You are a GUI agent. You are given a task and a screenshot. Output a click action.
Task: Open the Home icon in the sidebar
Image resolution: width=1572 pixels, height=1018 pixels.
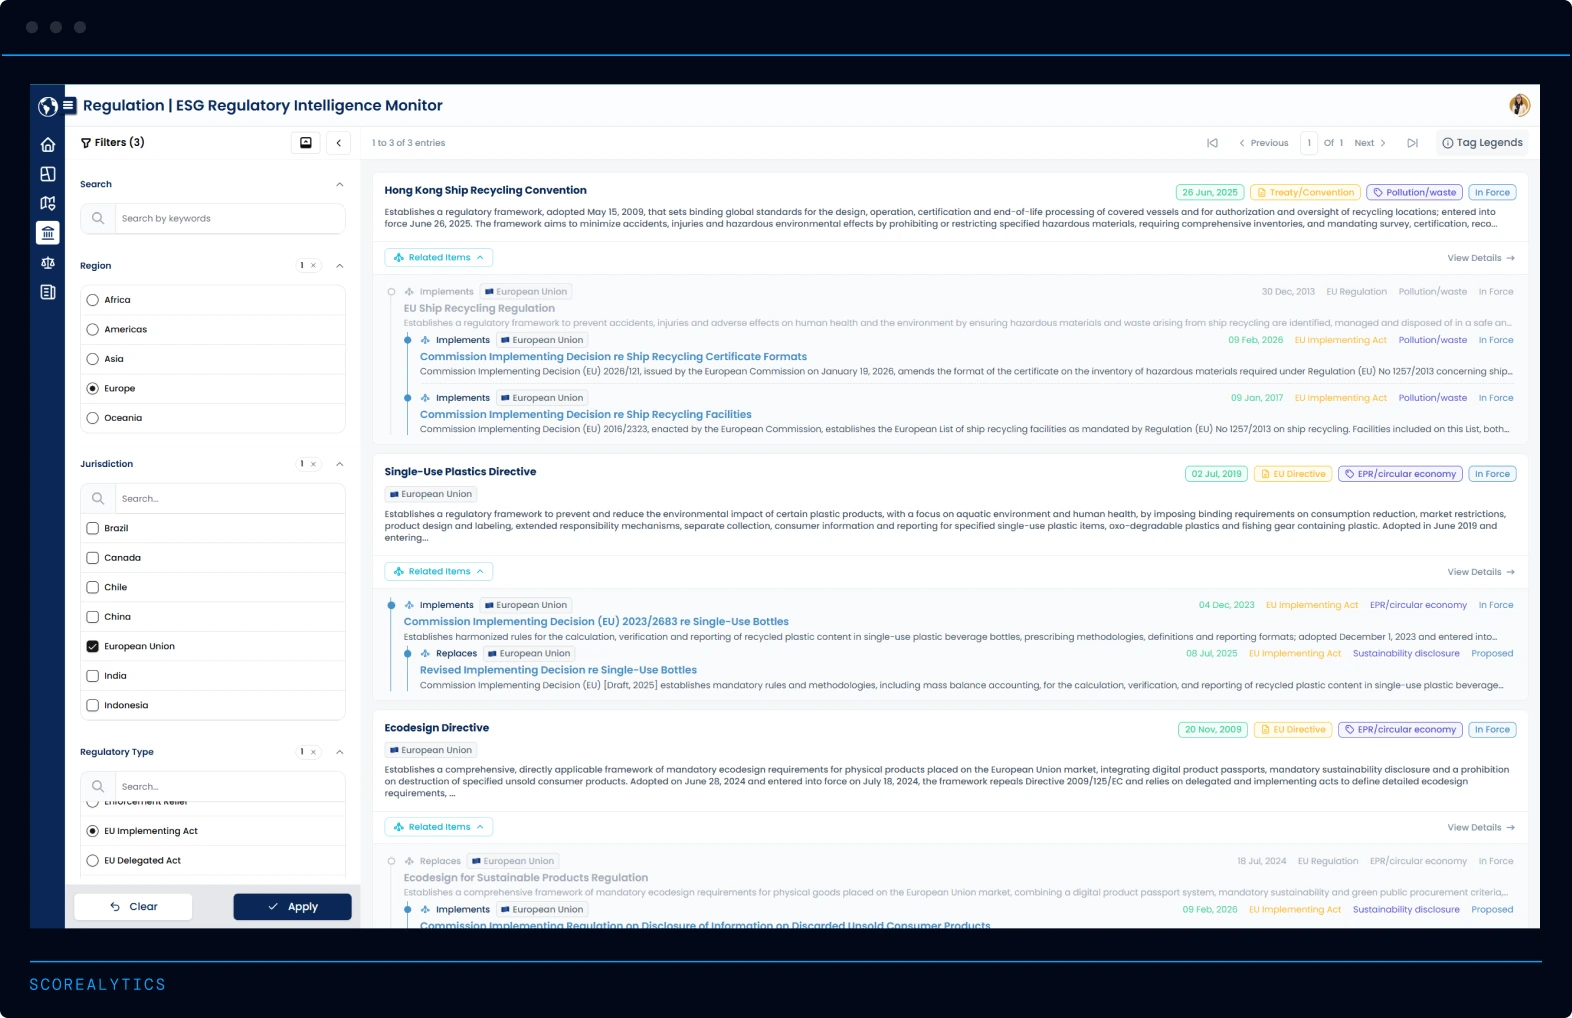click(47, 145)
